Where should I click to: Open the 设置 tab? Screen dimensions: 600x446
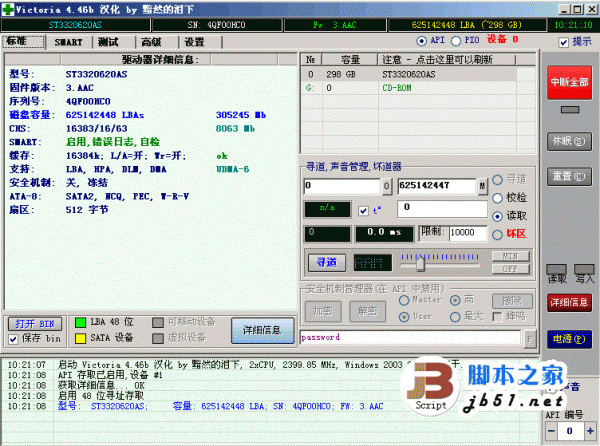194,42
